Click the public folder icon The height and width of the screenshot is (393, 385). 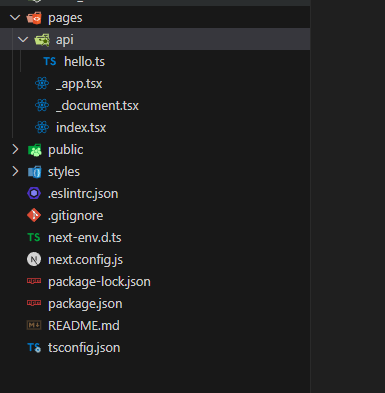[x=34, y=150]
